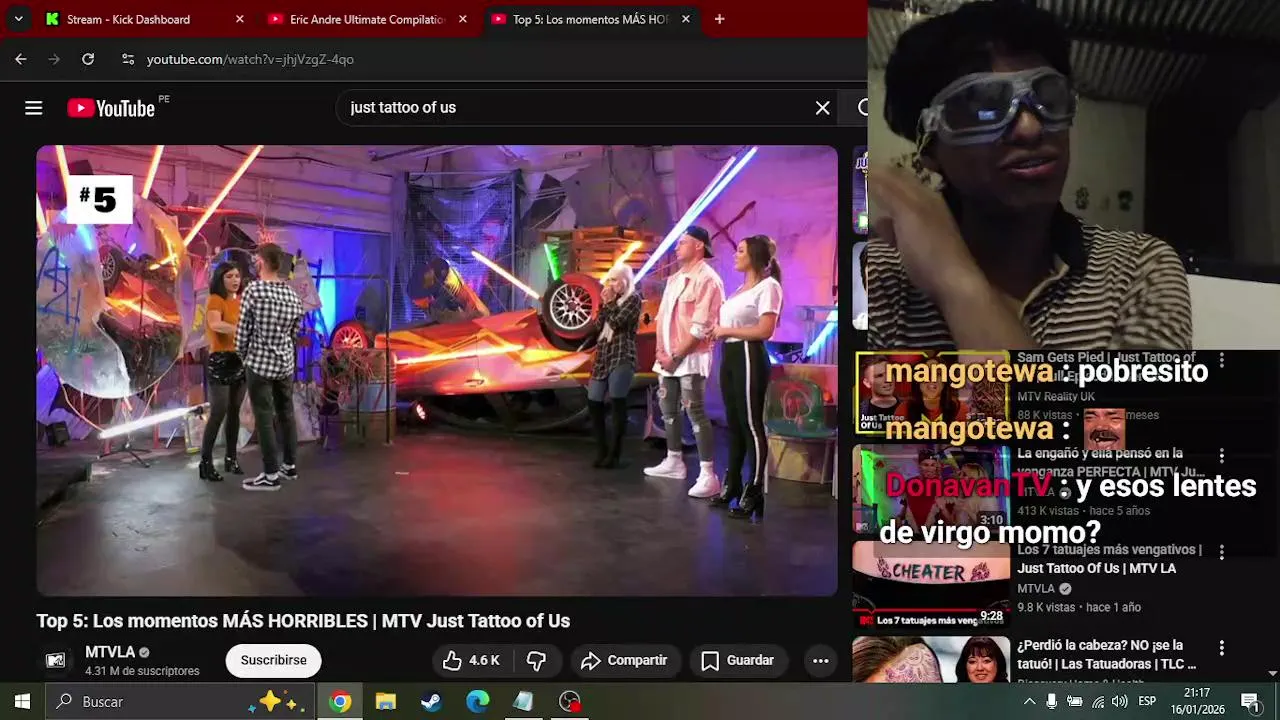Image resolution: width=1280 pixels, height=720 pixels.
Task: Open Chrome from the taskbar
Action: pos(340,702)
